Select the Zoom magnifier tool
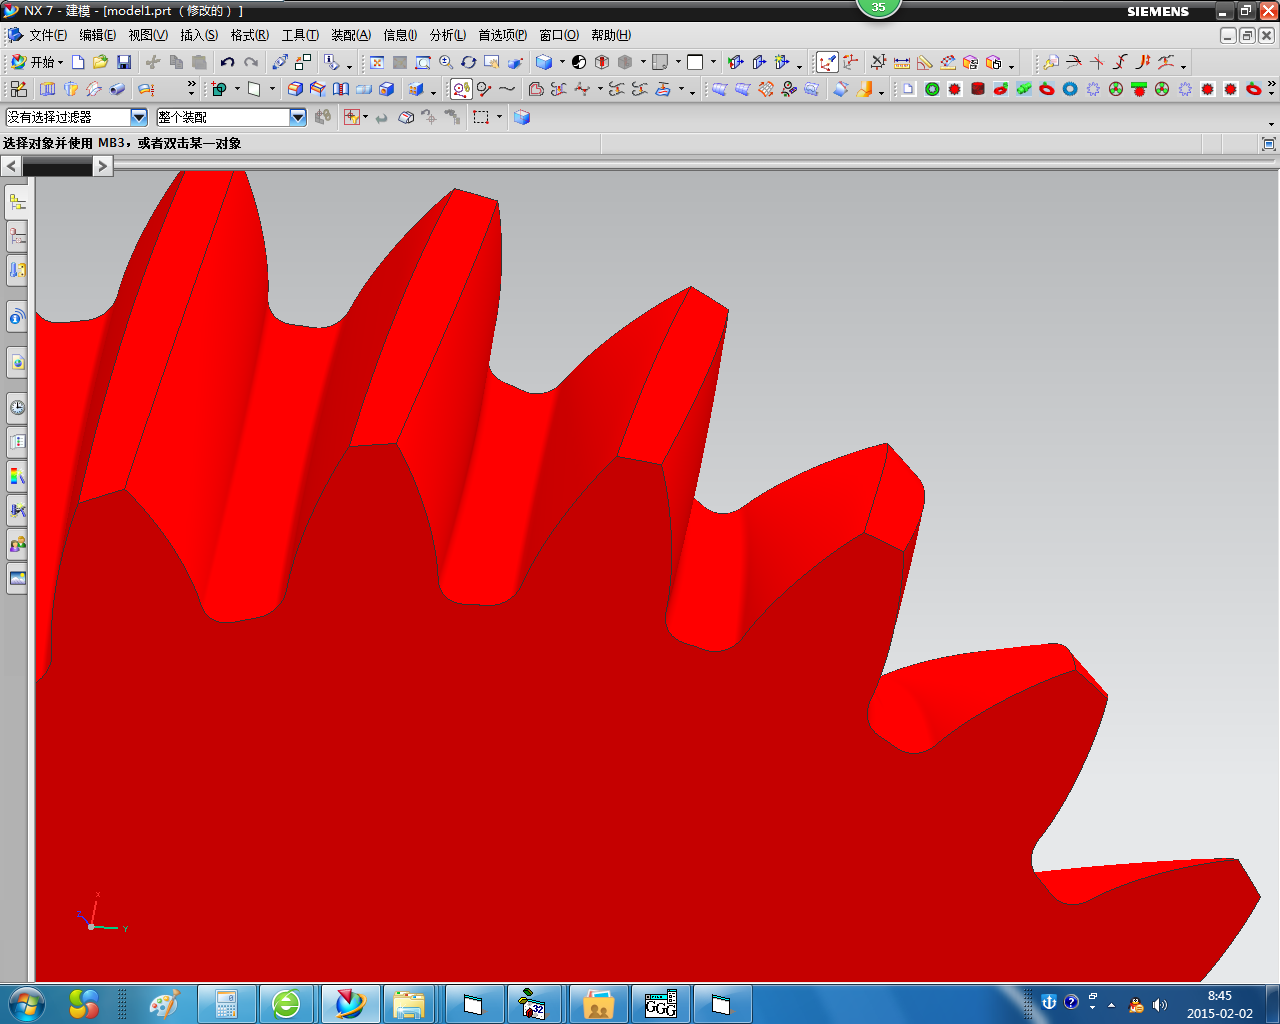Screen dimensions: 1280x1024 (446, 62)
